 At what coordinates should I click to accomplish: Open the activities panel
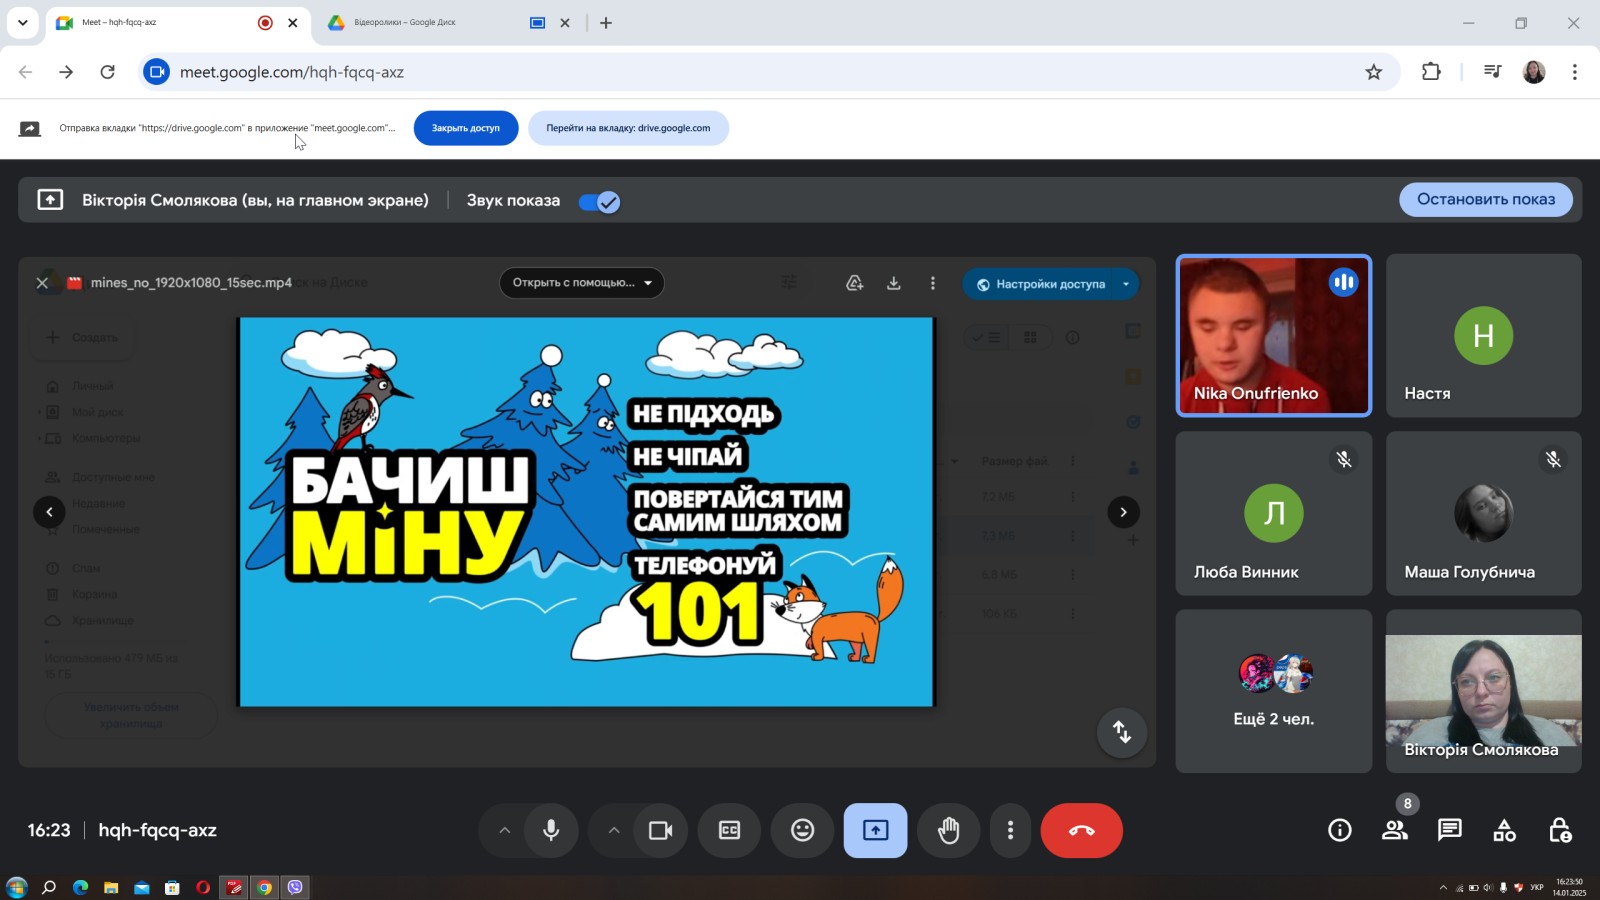pyautogui.click(x=1504, y=830)
